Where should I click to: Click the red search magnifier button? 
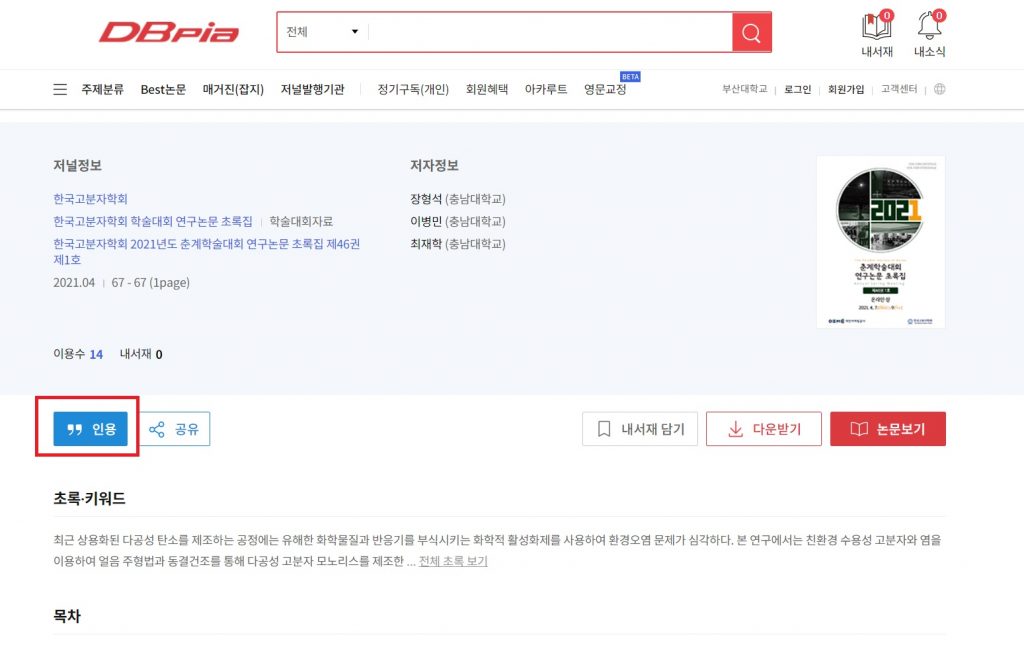(751, 32)
